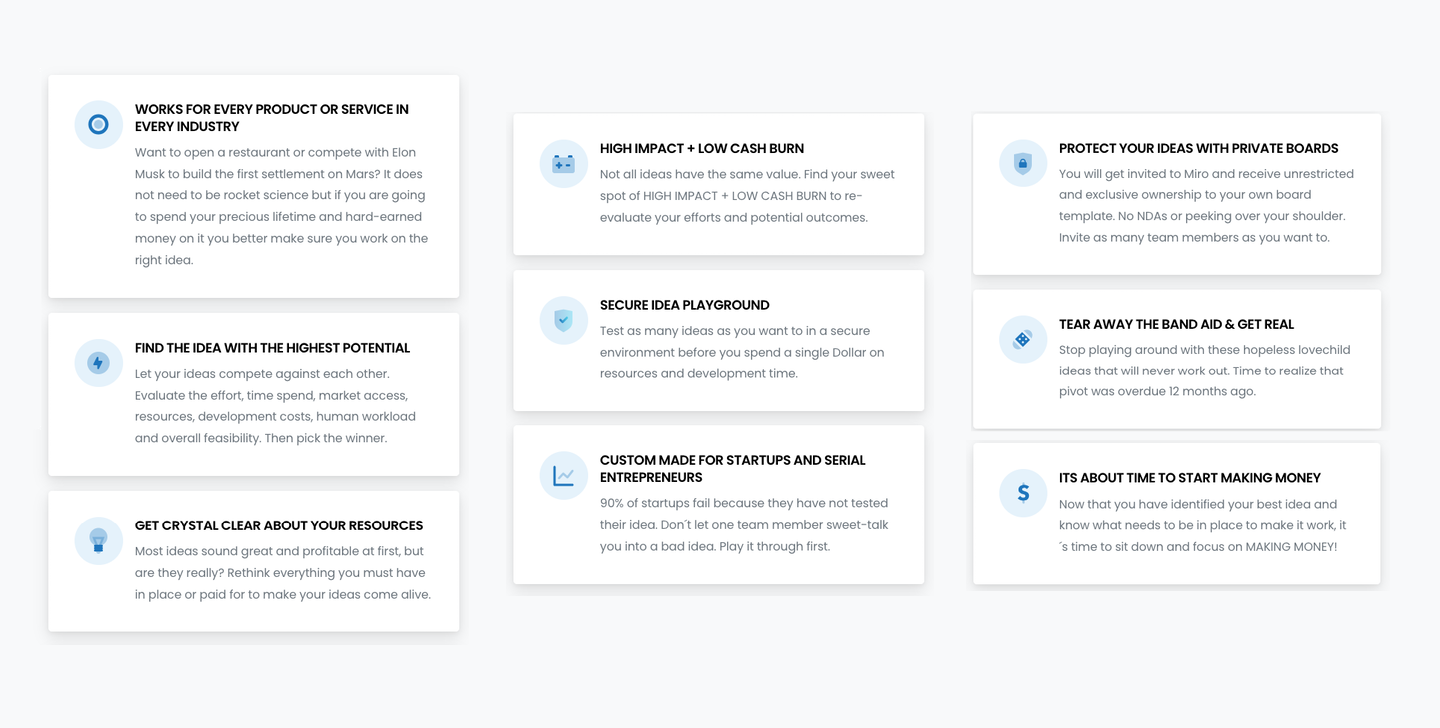Click paragraph starting 'Most ideas sound great'
Viewport: 1440px width, 728px height.
tap(283, 573)
